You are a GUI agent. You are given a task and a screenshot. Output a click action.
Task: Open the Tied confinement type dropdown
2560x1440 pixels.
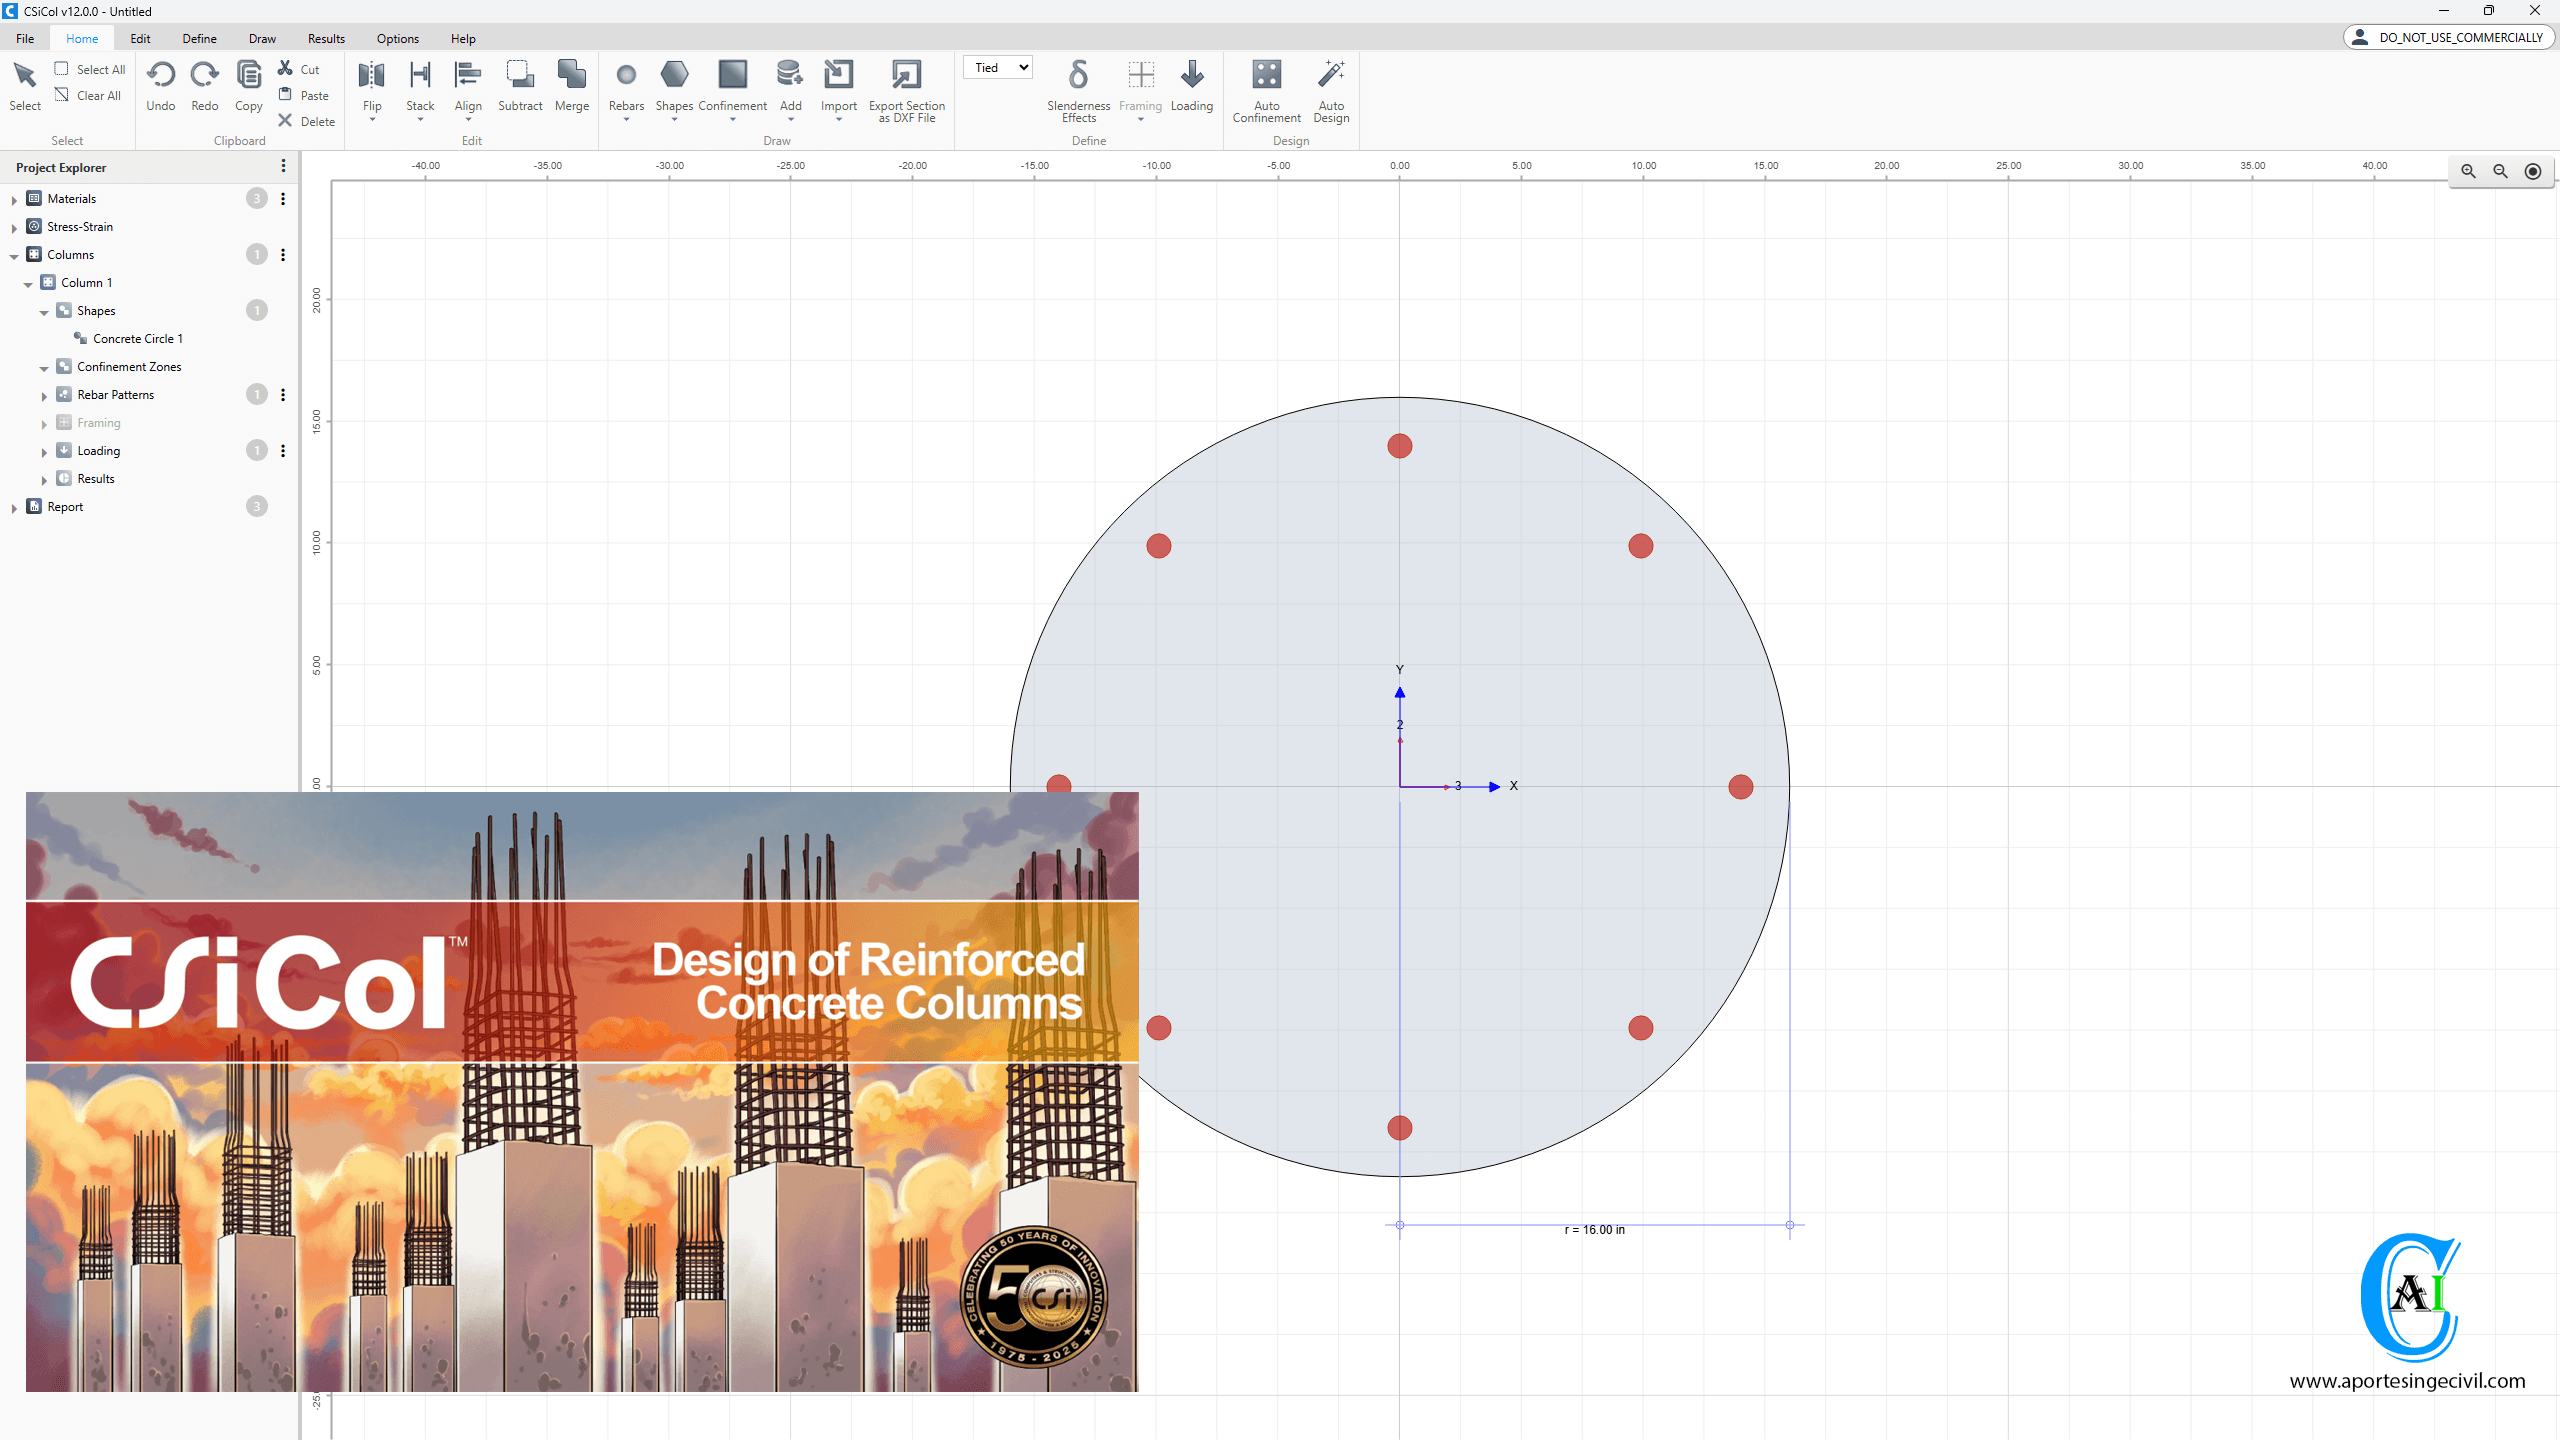pyautogui.click(x=998, y=68)
